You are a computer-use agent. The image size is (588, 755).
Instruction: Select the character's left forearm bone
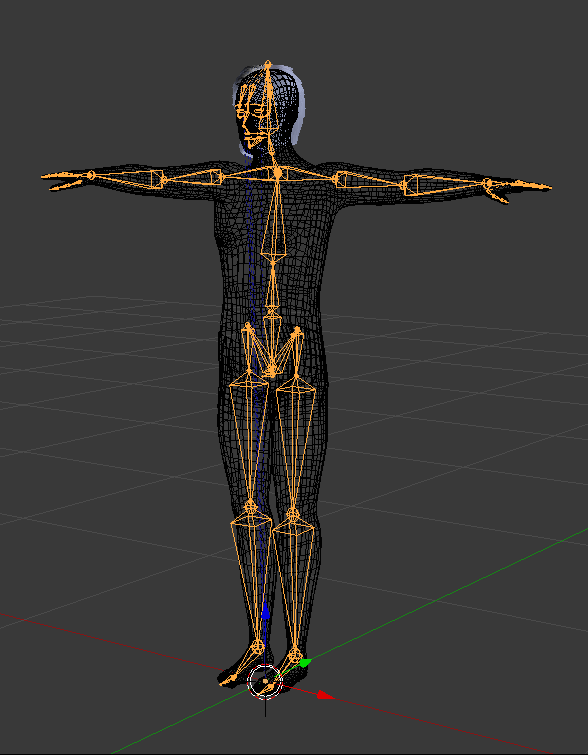pos(445,185)
